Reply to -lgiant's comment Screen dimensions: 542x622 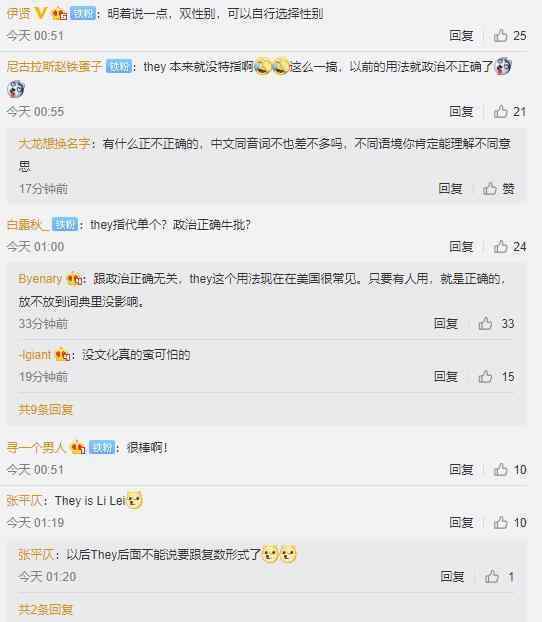[446, 376]
